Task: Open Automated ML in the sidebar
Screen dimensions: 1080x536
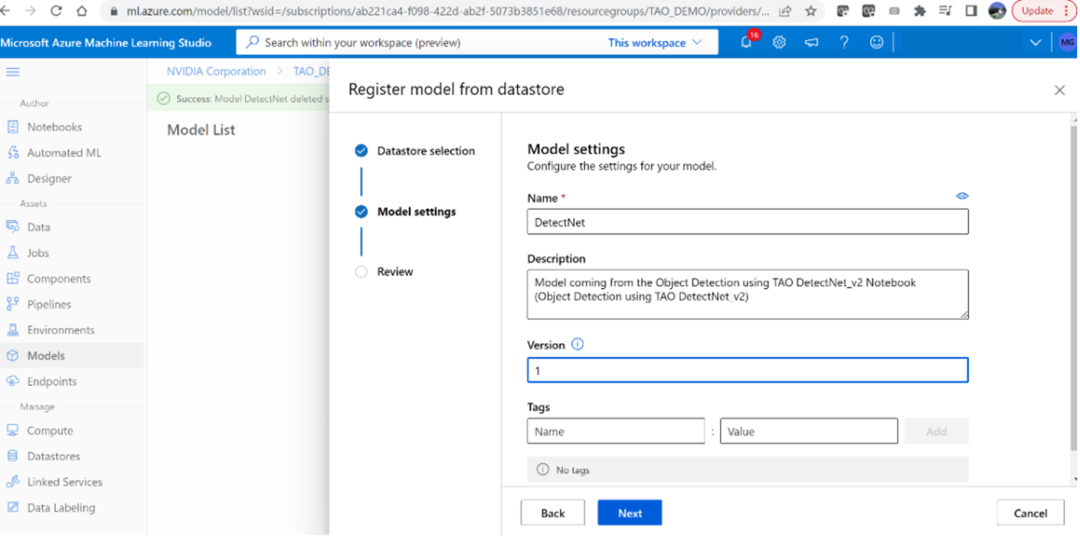Action: click(x=64, y=153)
